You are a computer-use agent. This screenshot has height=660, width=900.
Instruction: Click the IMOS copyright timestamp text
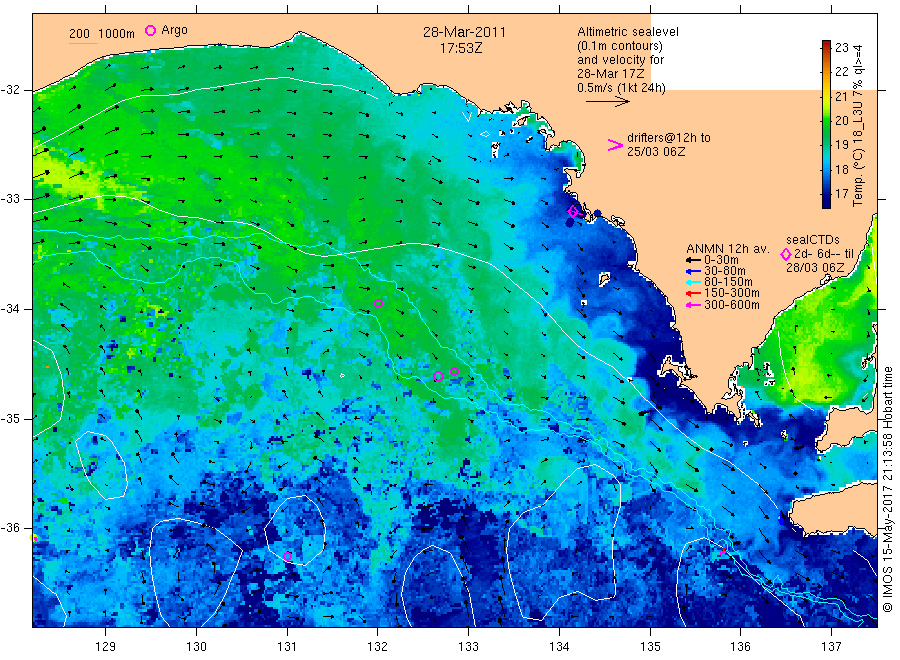pyautogui.click(x=888, y=489)
